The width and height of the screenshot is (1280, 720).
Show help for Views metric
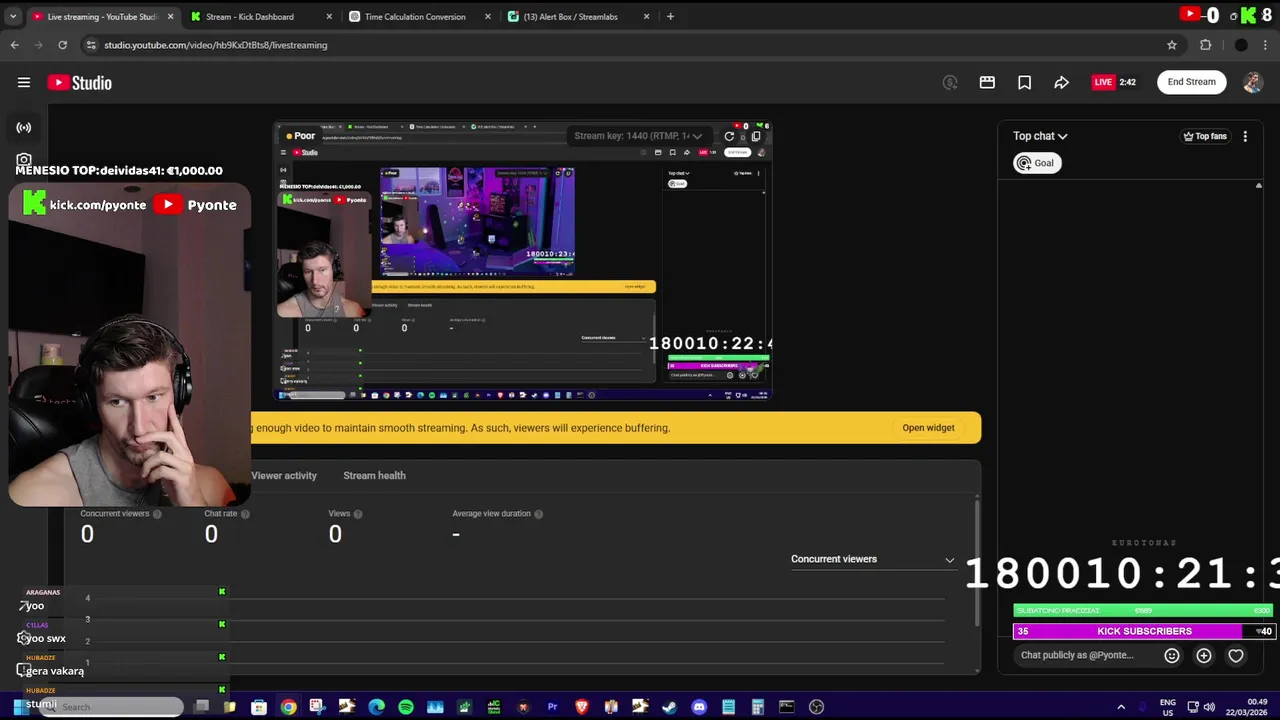(358, 514)
